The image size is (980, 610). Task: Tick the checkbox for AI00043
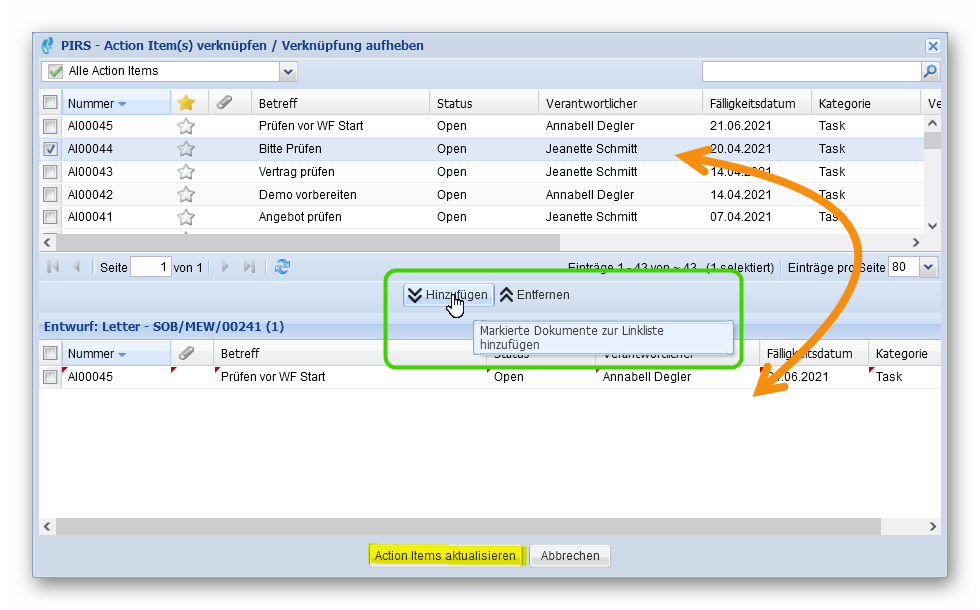pos(50,172)
